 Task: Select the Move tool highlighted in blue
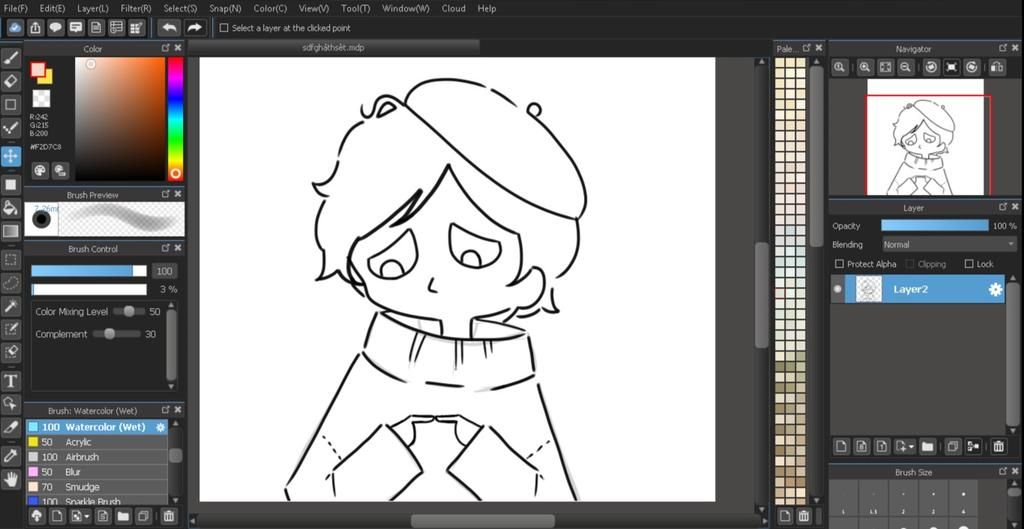point(10,156)
